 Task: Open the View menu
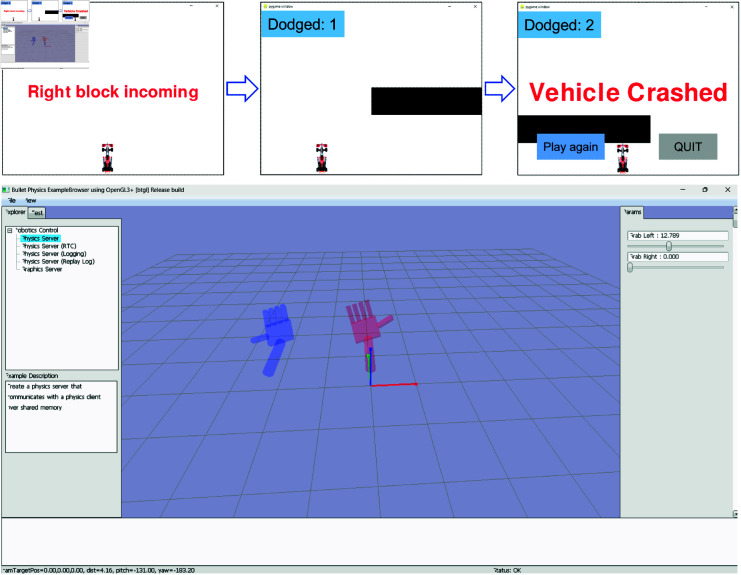[30, 200]
